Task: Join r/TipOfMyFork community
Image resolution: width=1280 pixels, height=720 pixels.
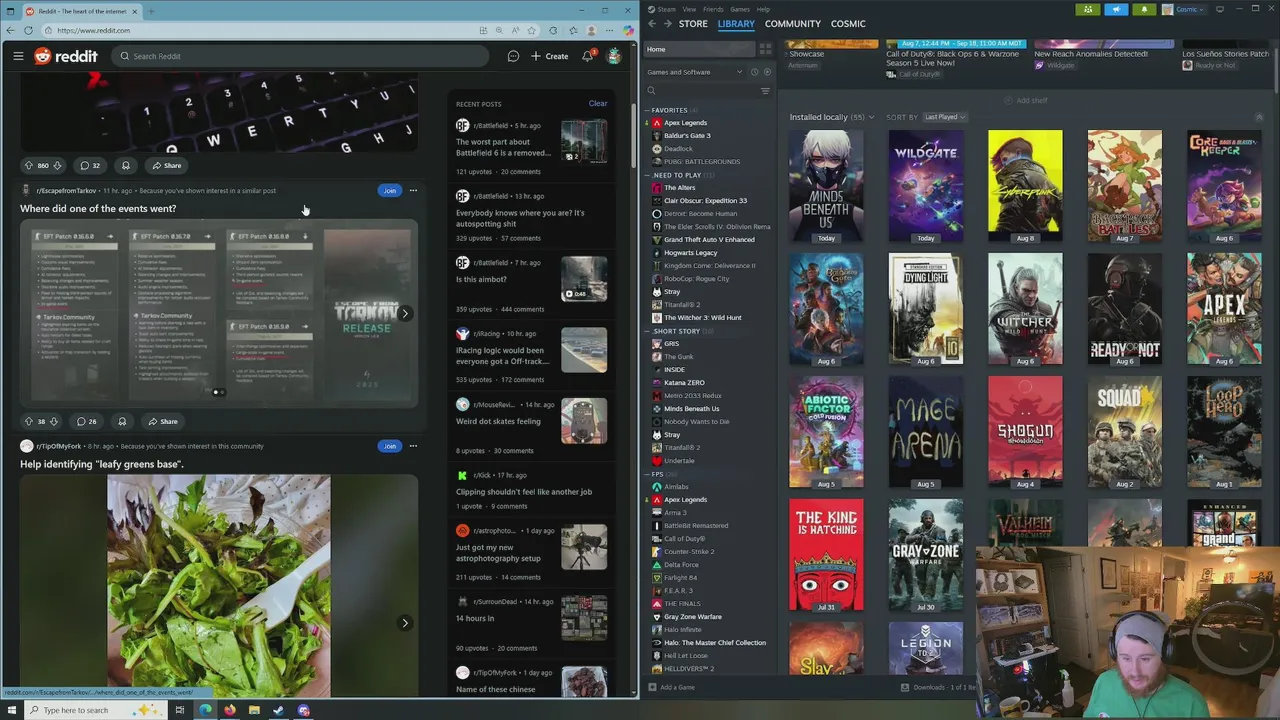Action: pyautogui.click(x=389, y=446)
